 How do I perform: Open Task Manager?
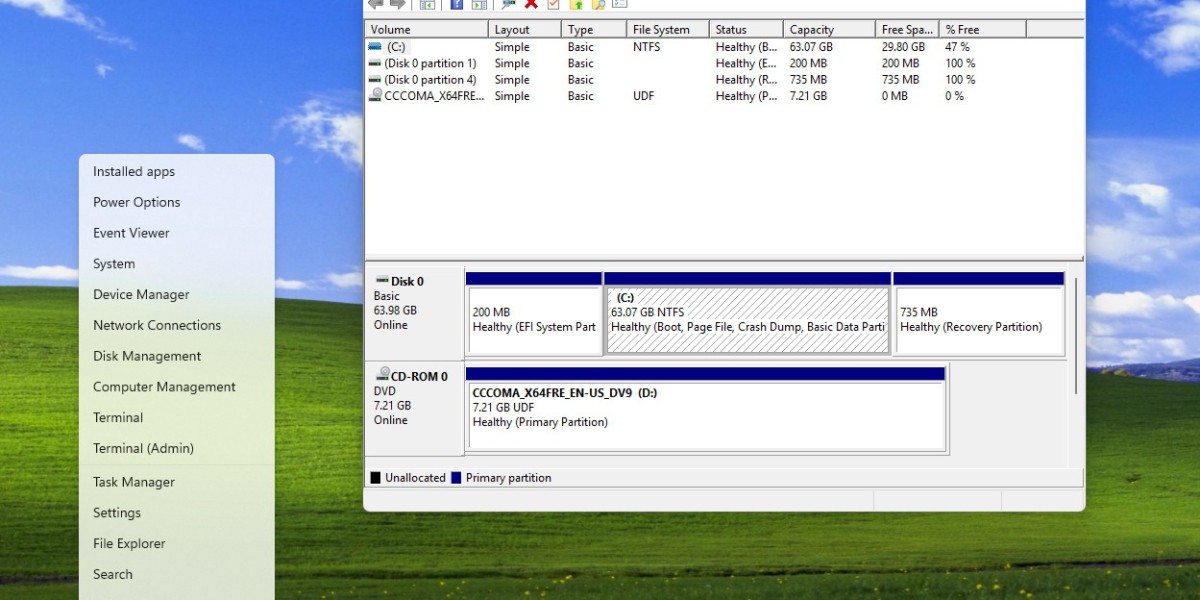[x=134, y=482]
